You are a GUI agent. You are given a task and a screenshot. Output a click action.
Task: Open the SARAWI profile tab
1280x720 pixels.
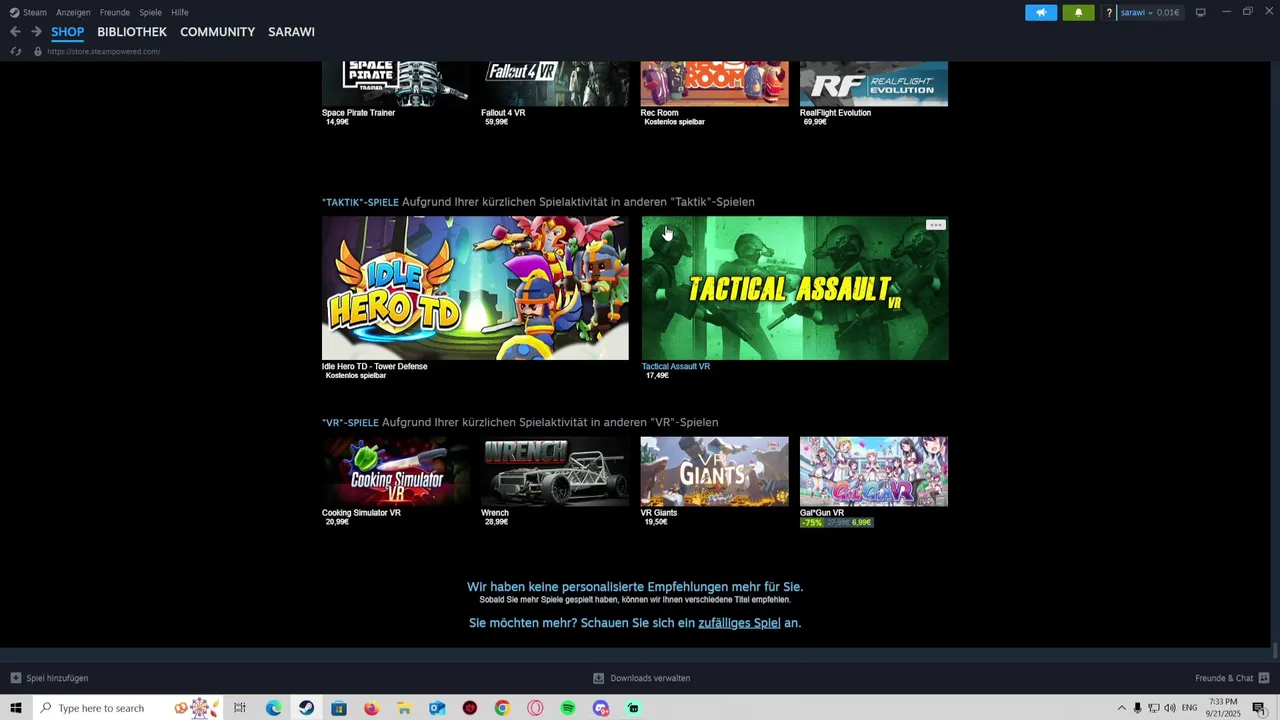pos(291,32)
